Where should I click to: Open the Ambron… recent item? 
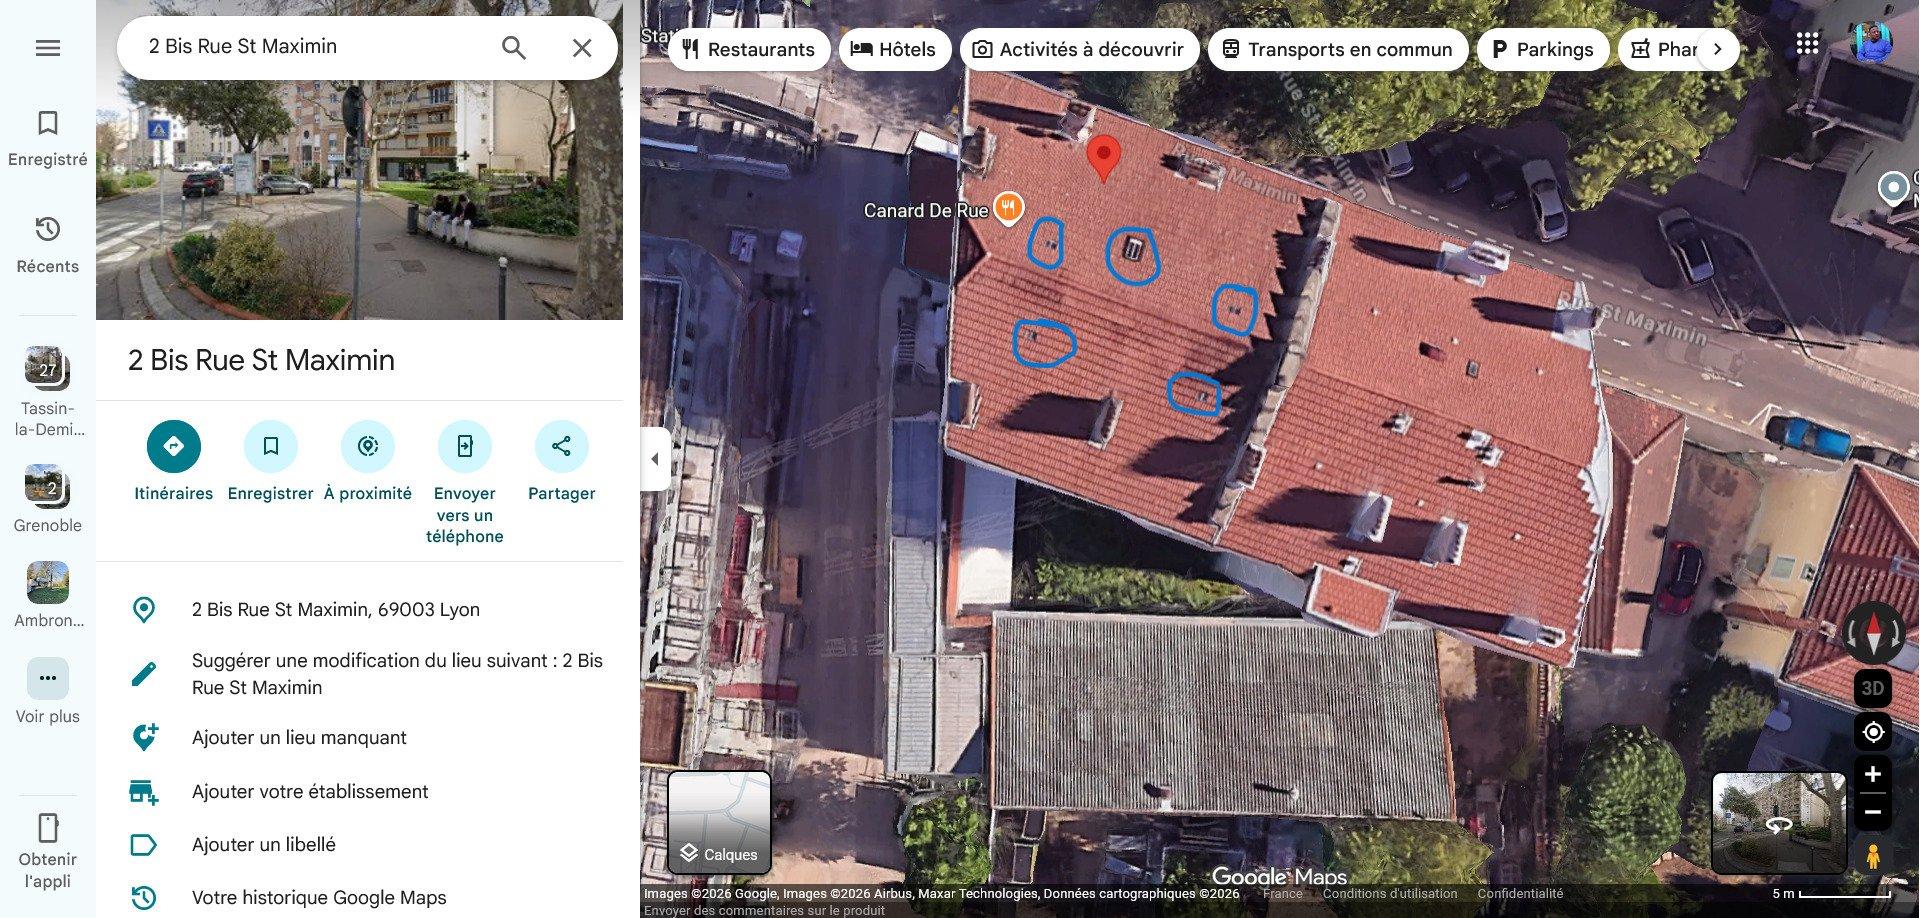(x=48, y=595)
